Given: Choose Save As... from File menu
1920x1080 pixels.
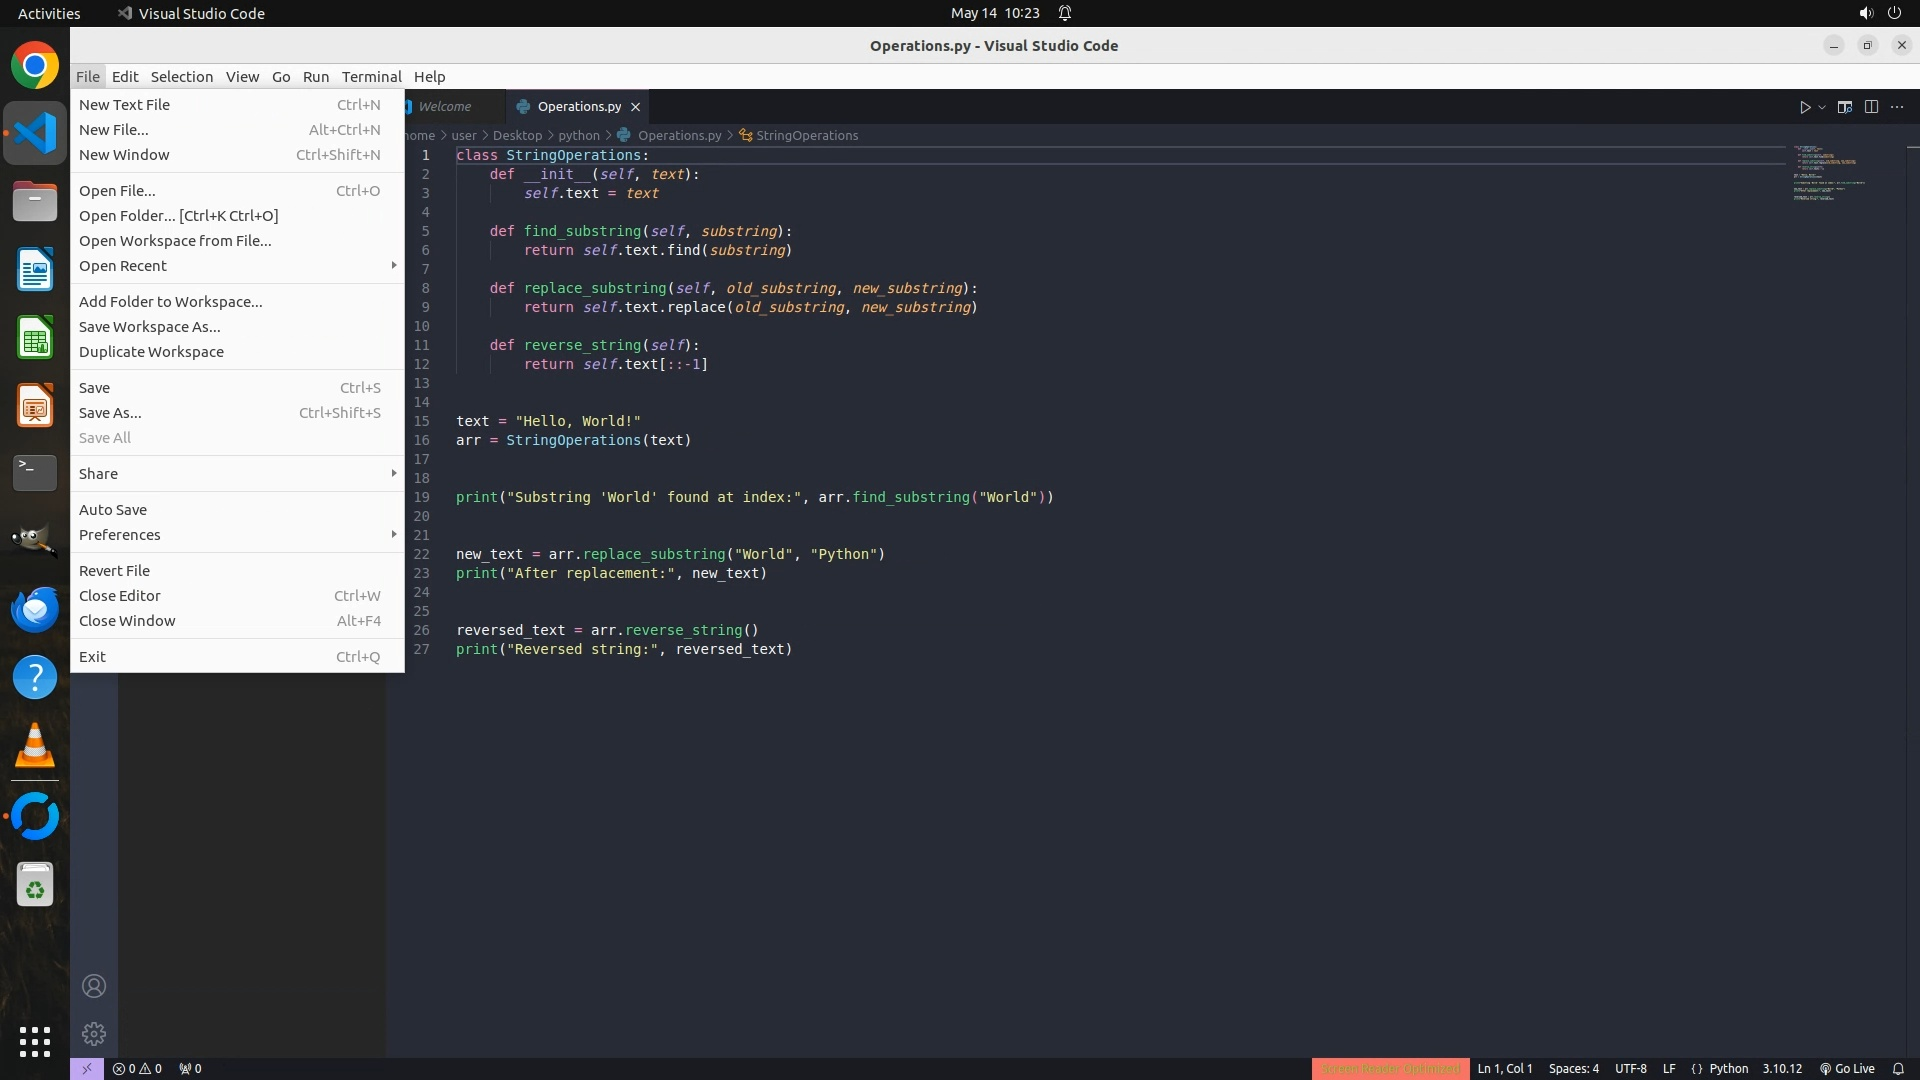Looking at the screenshot, I should tap(110, 413).
